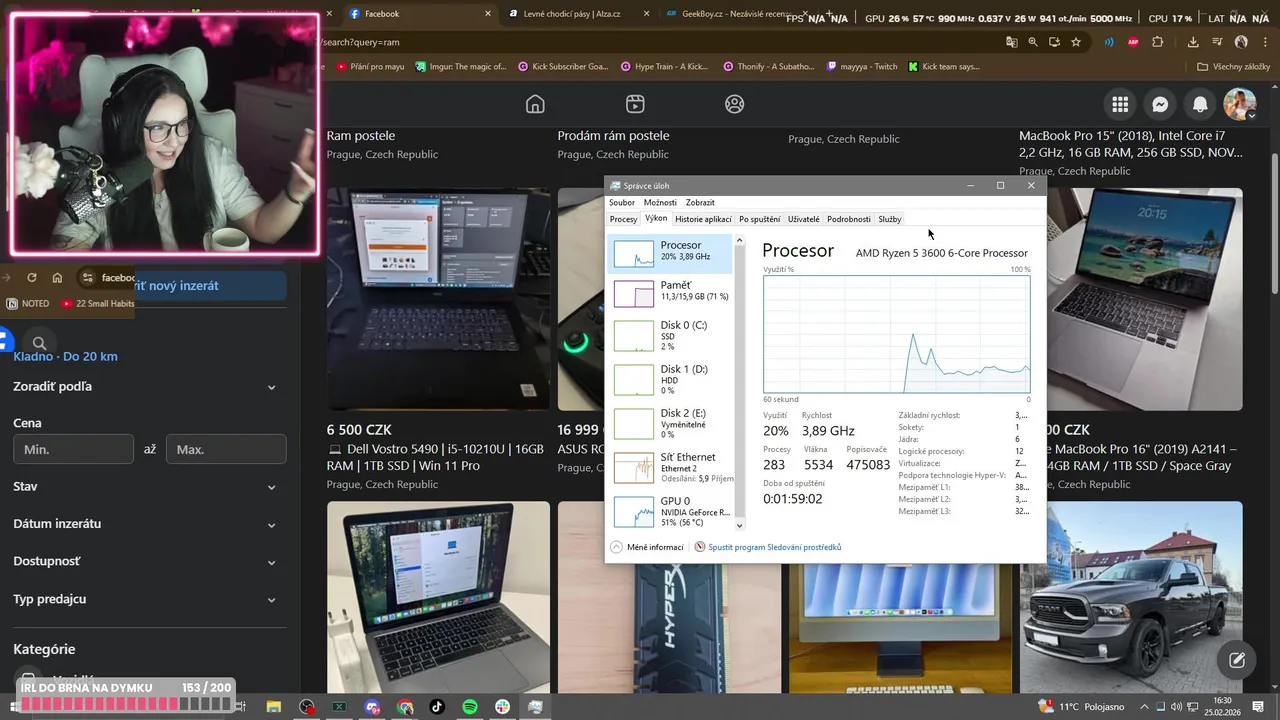
Task: Open the Thonify - A Subatho... bookmark
Action: point(769,67)
